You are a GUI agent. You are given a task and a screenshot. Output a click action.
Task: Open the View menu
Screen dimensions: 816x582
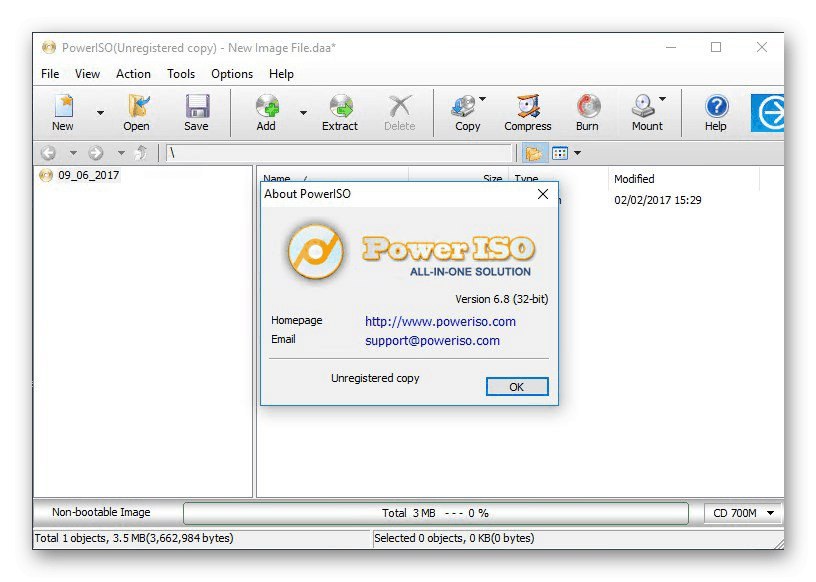tap(87, 74)
